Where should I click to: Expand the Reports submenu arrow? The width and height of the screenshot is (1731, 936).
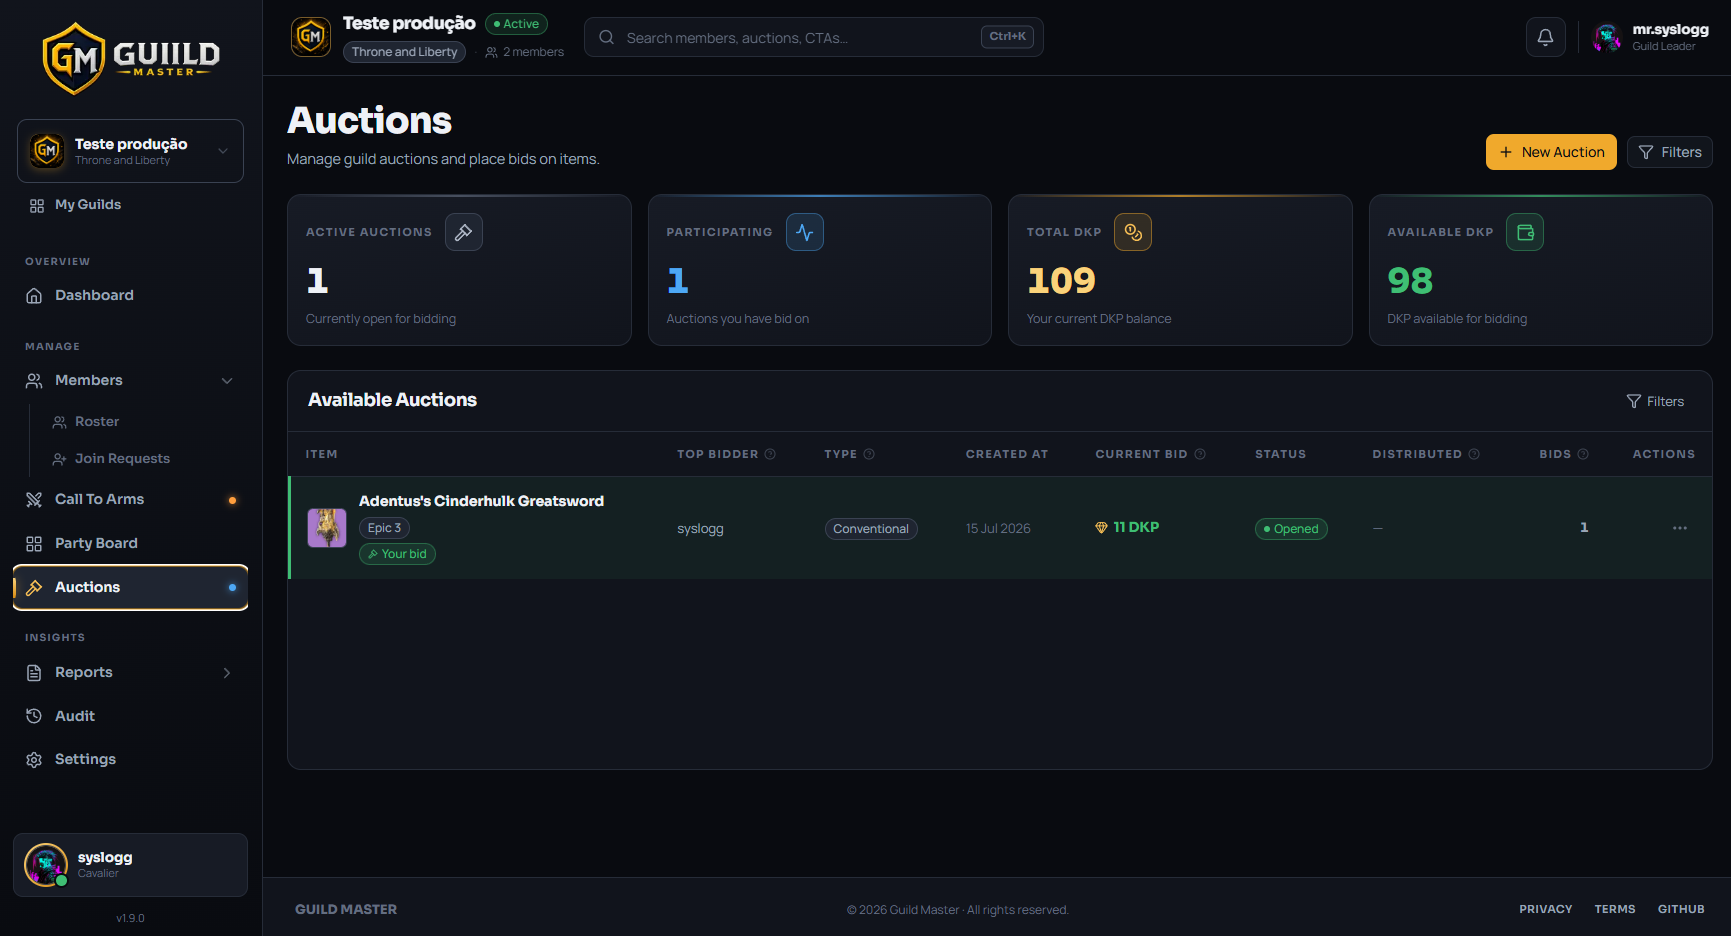click(227, 673)
